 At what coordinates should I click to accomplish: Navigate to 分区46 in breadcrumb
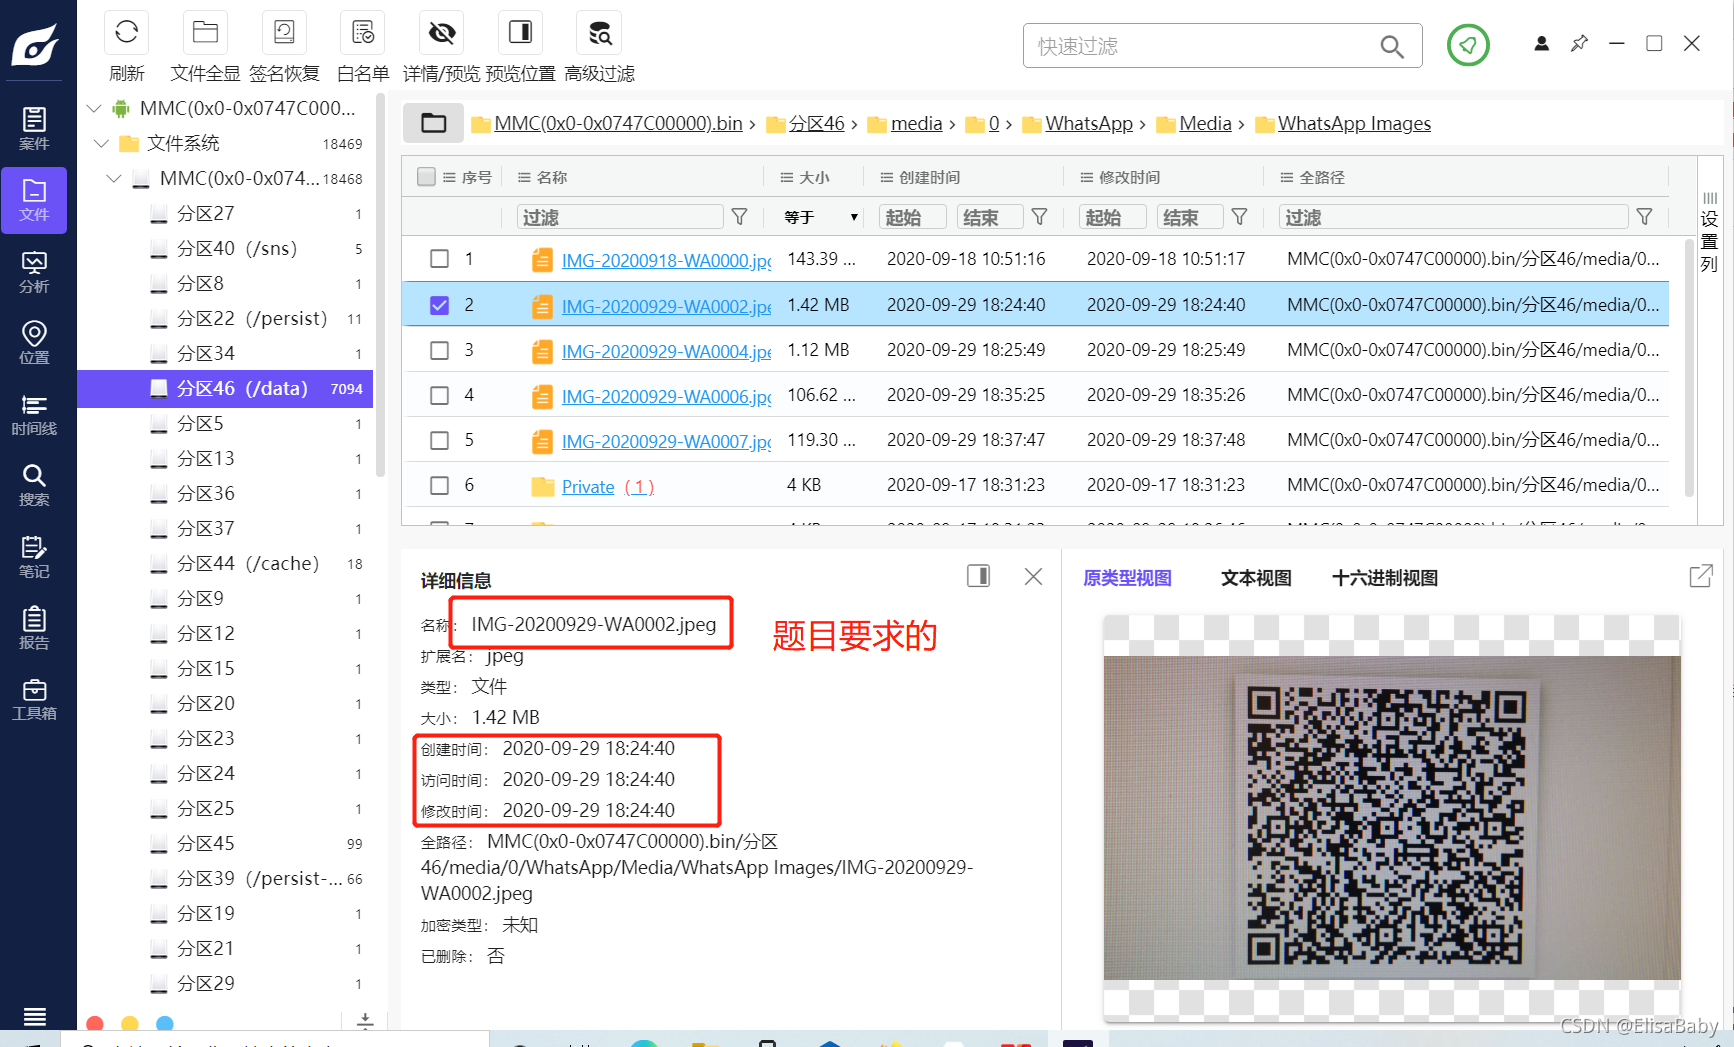(816, 123)
